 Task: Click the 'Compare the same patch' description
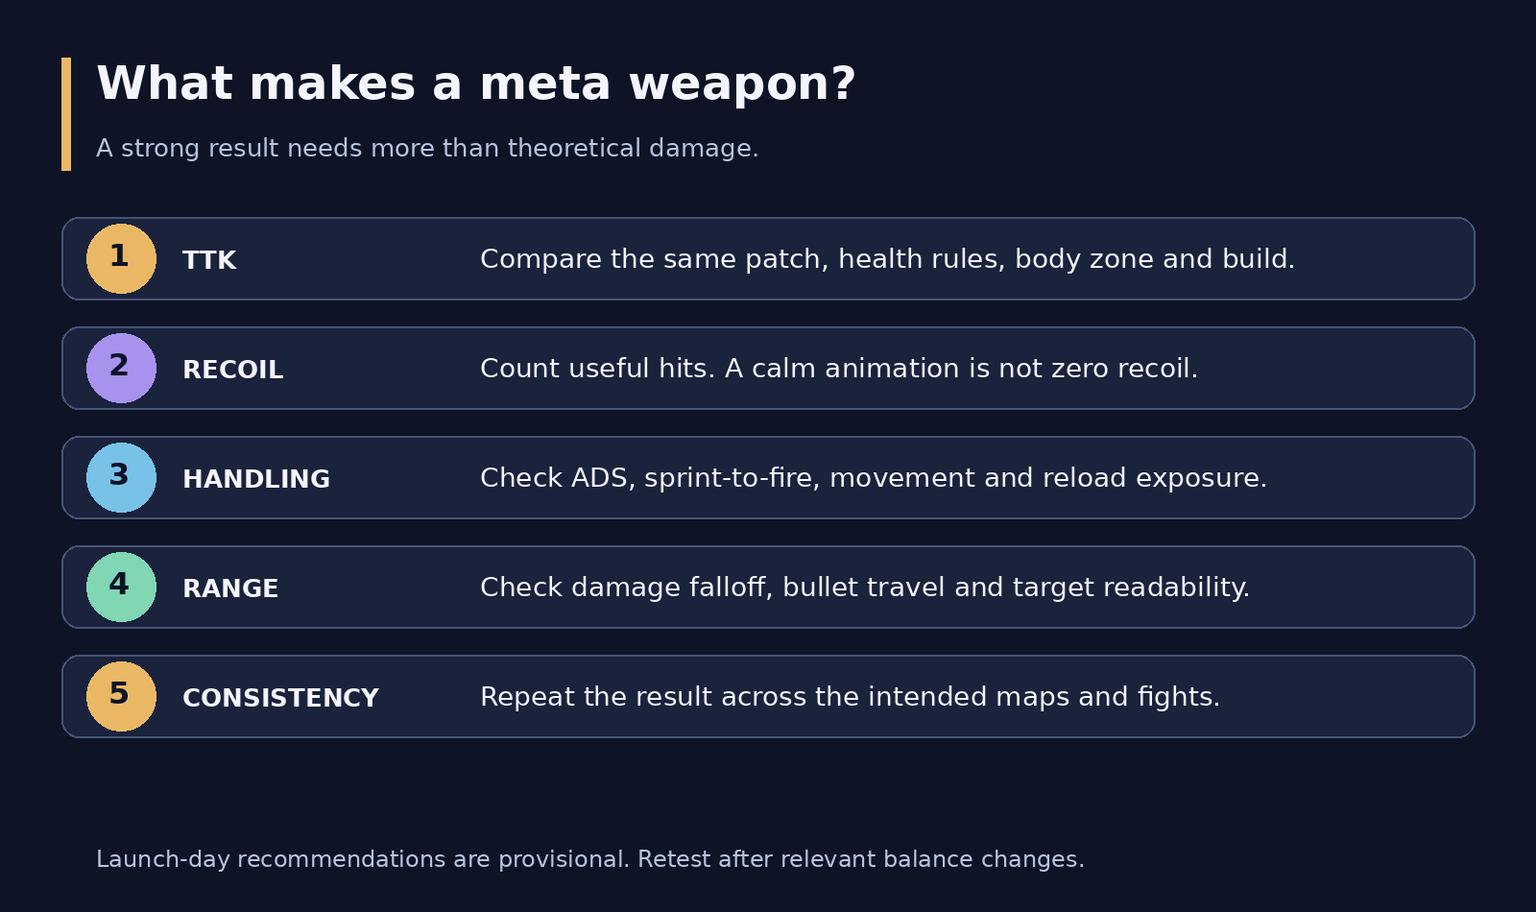coord(887,260)
